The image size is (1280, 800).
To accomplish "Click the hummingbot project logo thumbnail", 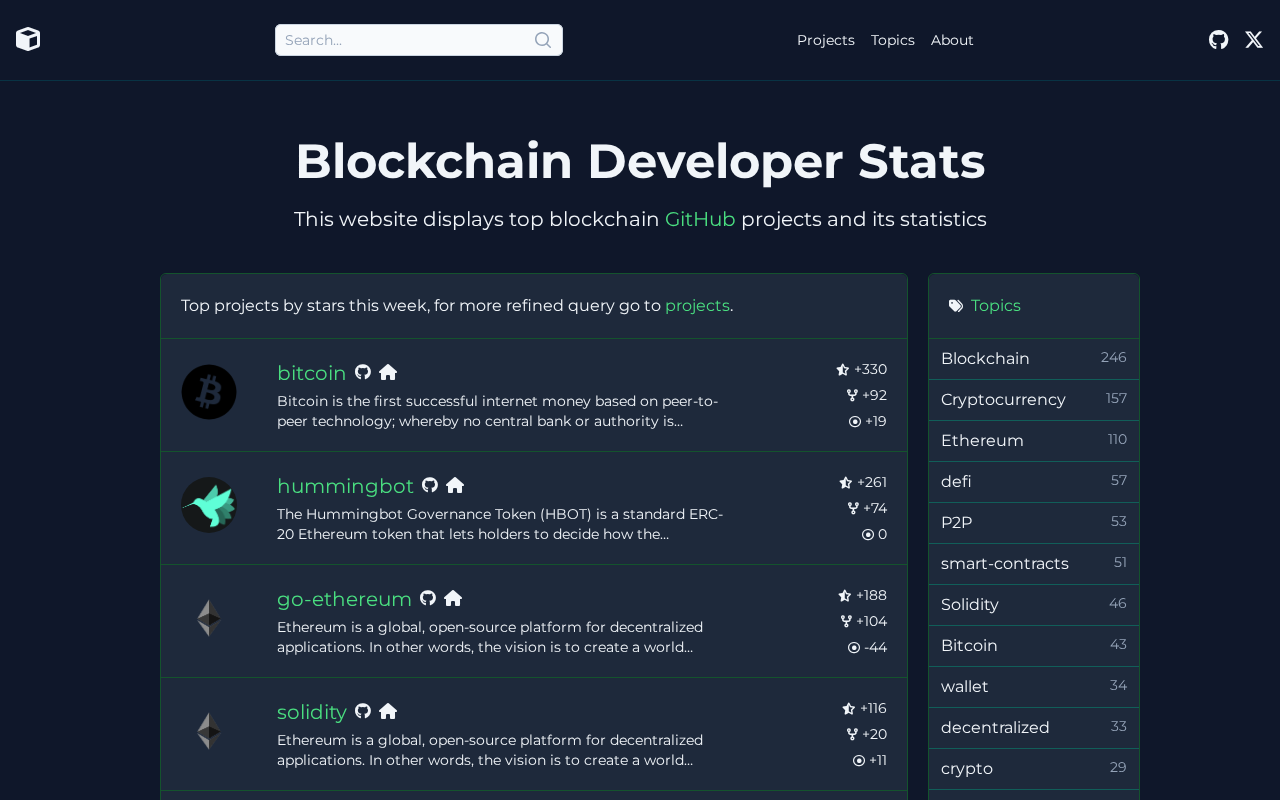I will coord(209,505).
